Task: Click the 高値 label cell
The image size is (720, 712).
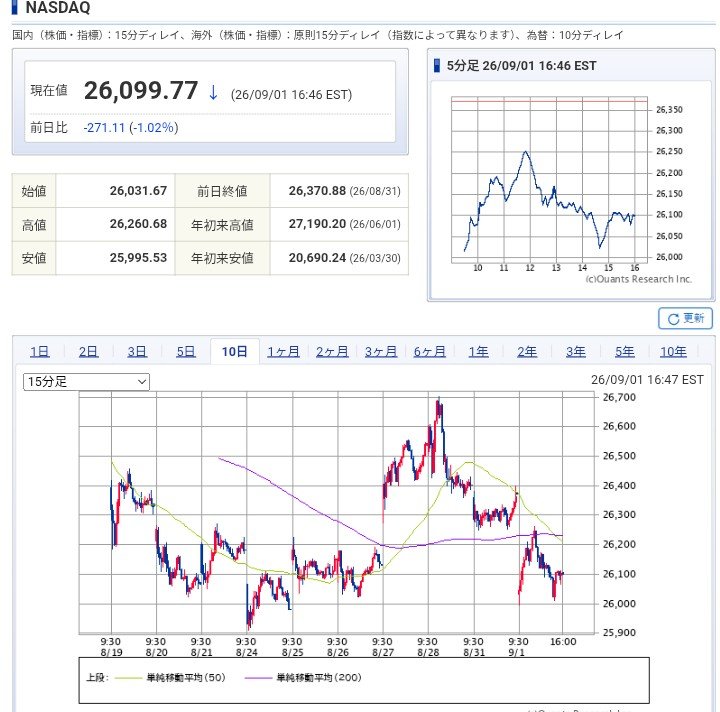Action: (34, 224)
